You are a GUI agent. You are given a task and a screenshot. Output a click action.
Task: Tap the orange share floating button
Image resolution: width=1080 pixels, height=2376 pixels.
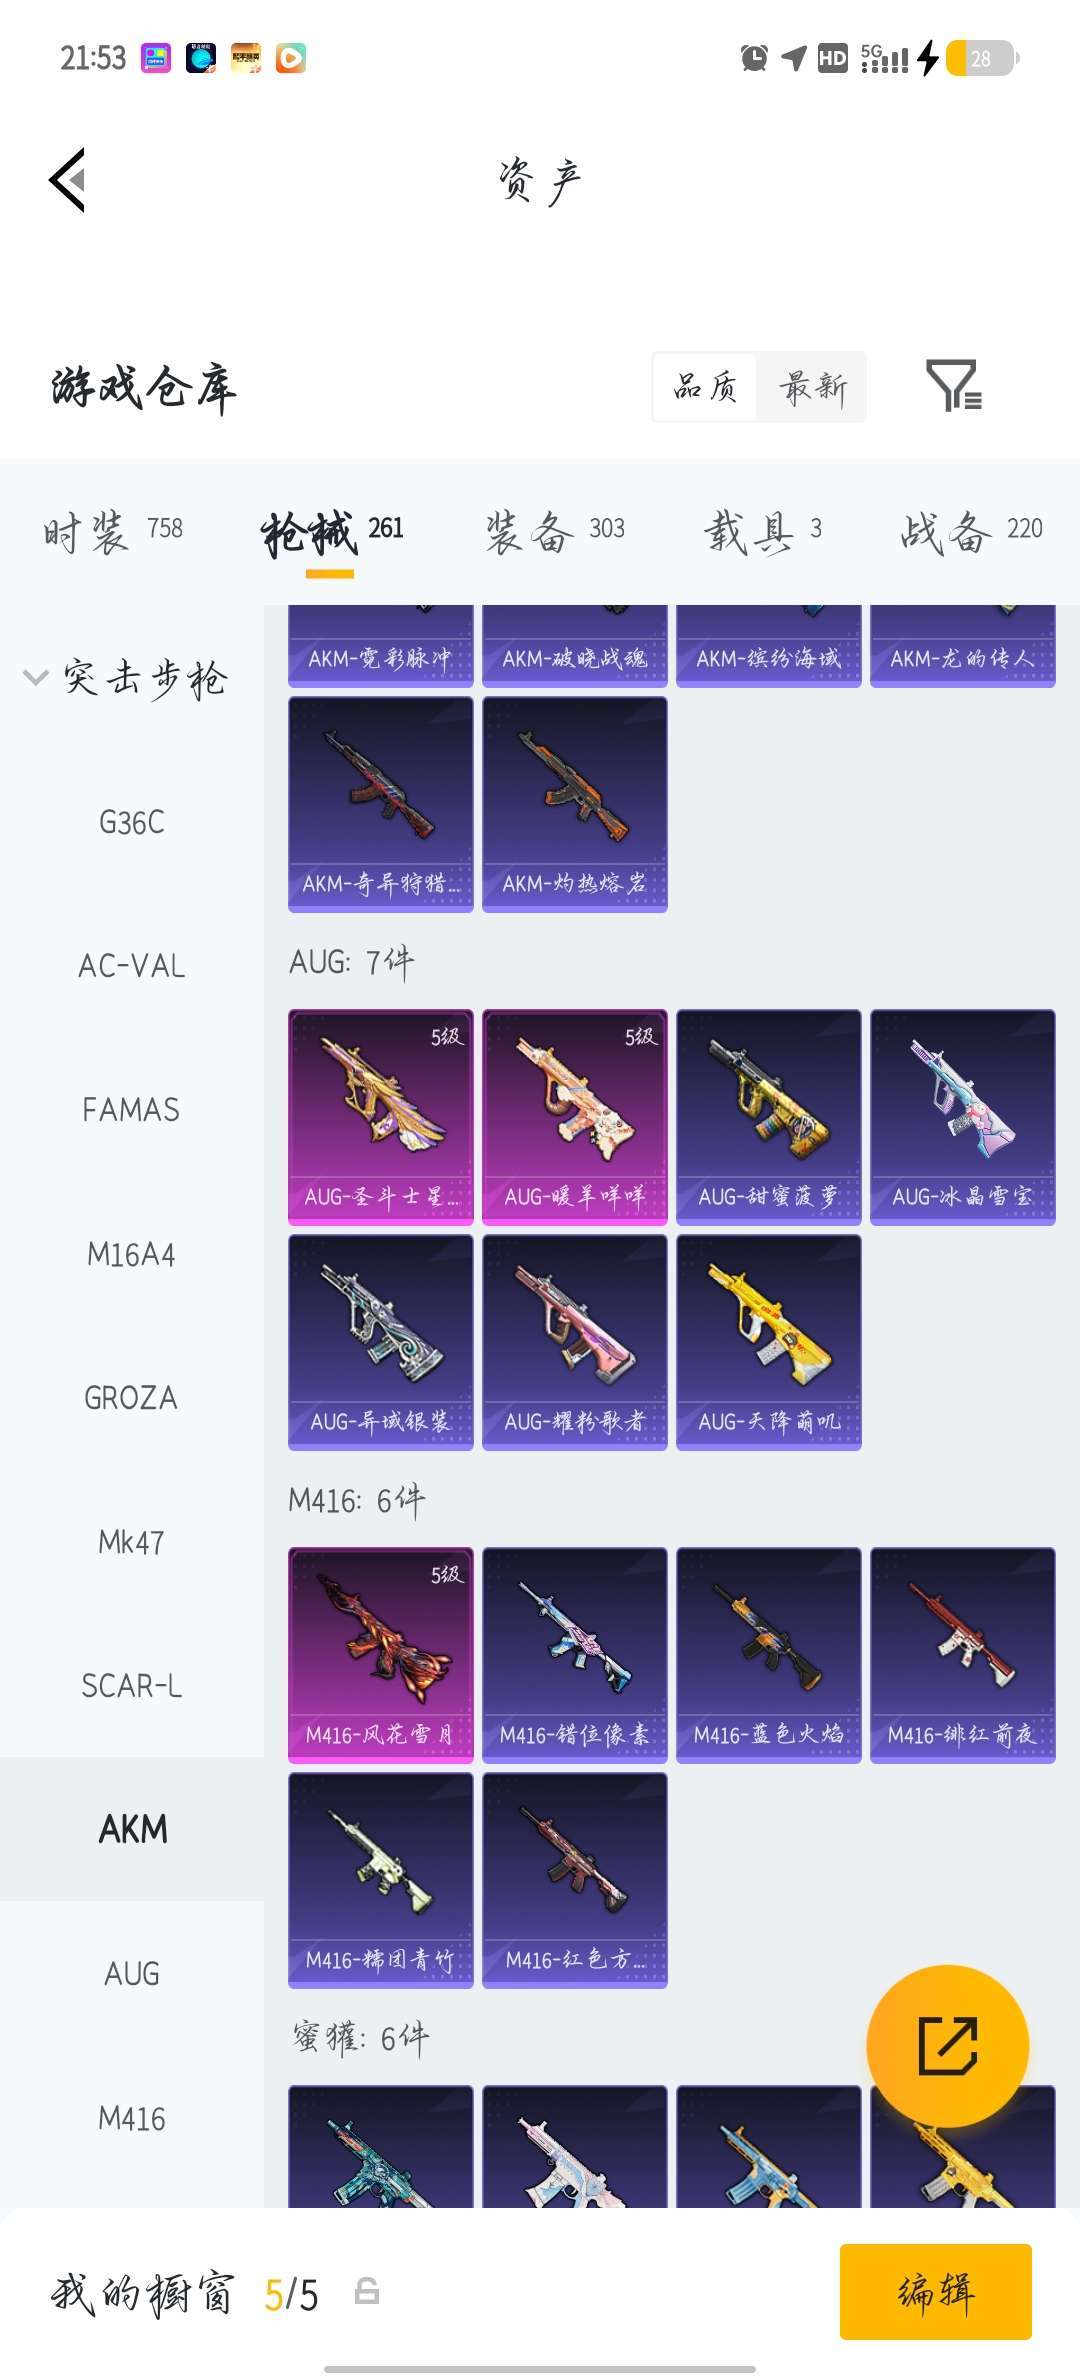pos(947,2046)
